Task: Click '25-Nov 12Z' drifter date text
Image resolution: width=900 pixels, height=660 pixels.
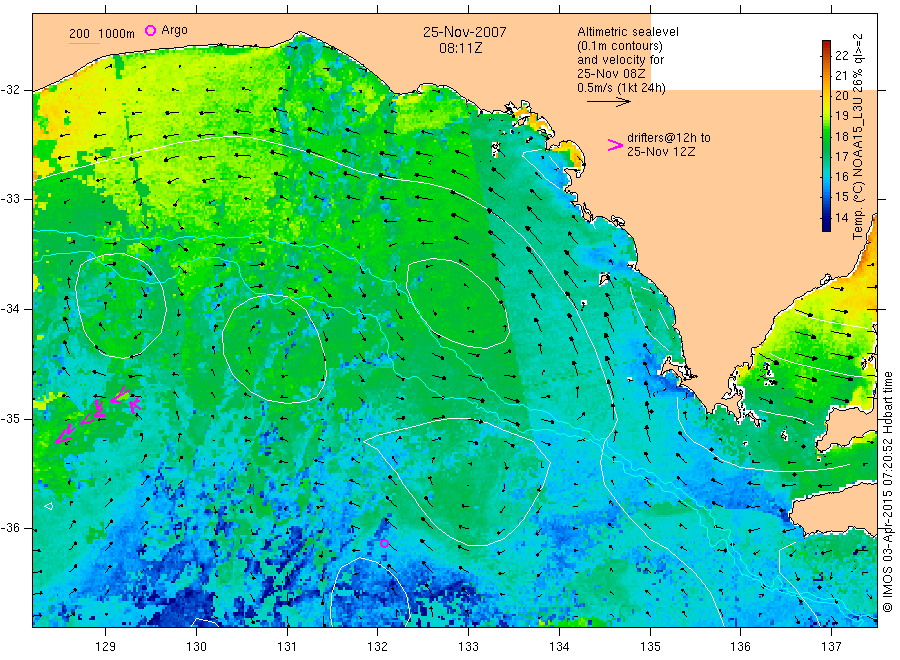Action: 661,152
